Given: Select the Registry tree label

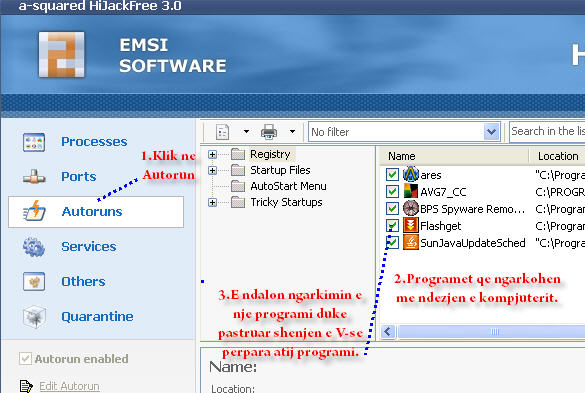Looking at the screenshot, I should (270, 154).
